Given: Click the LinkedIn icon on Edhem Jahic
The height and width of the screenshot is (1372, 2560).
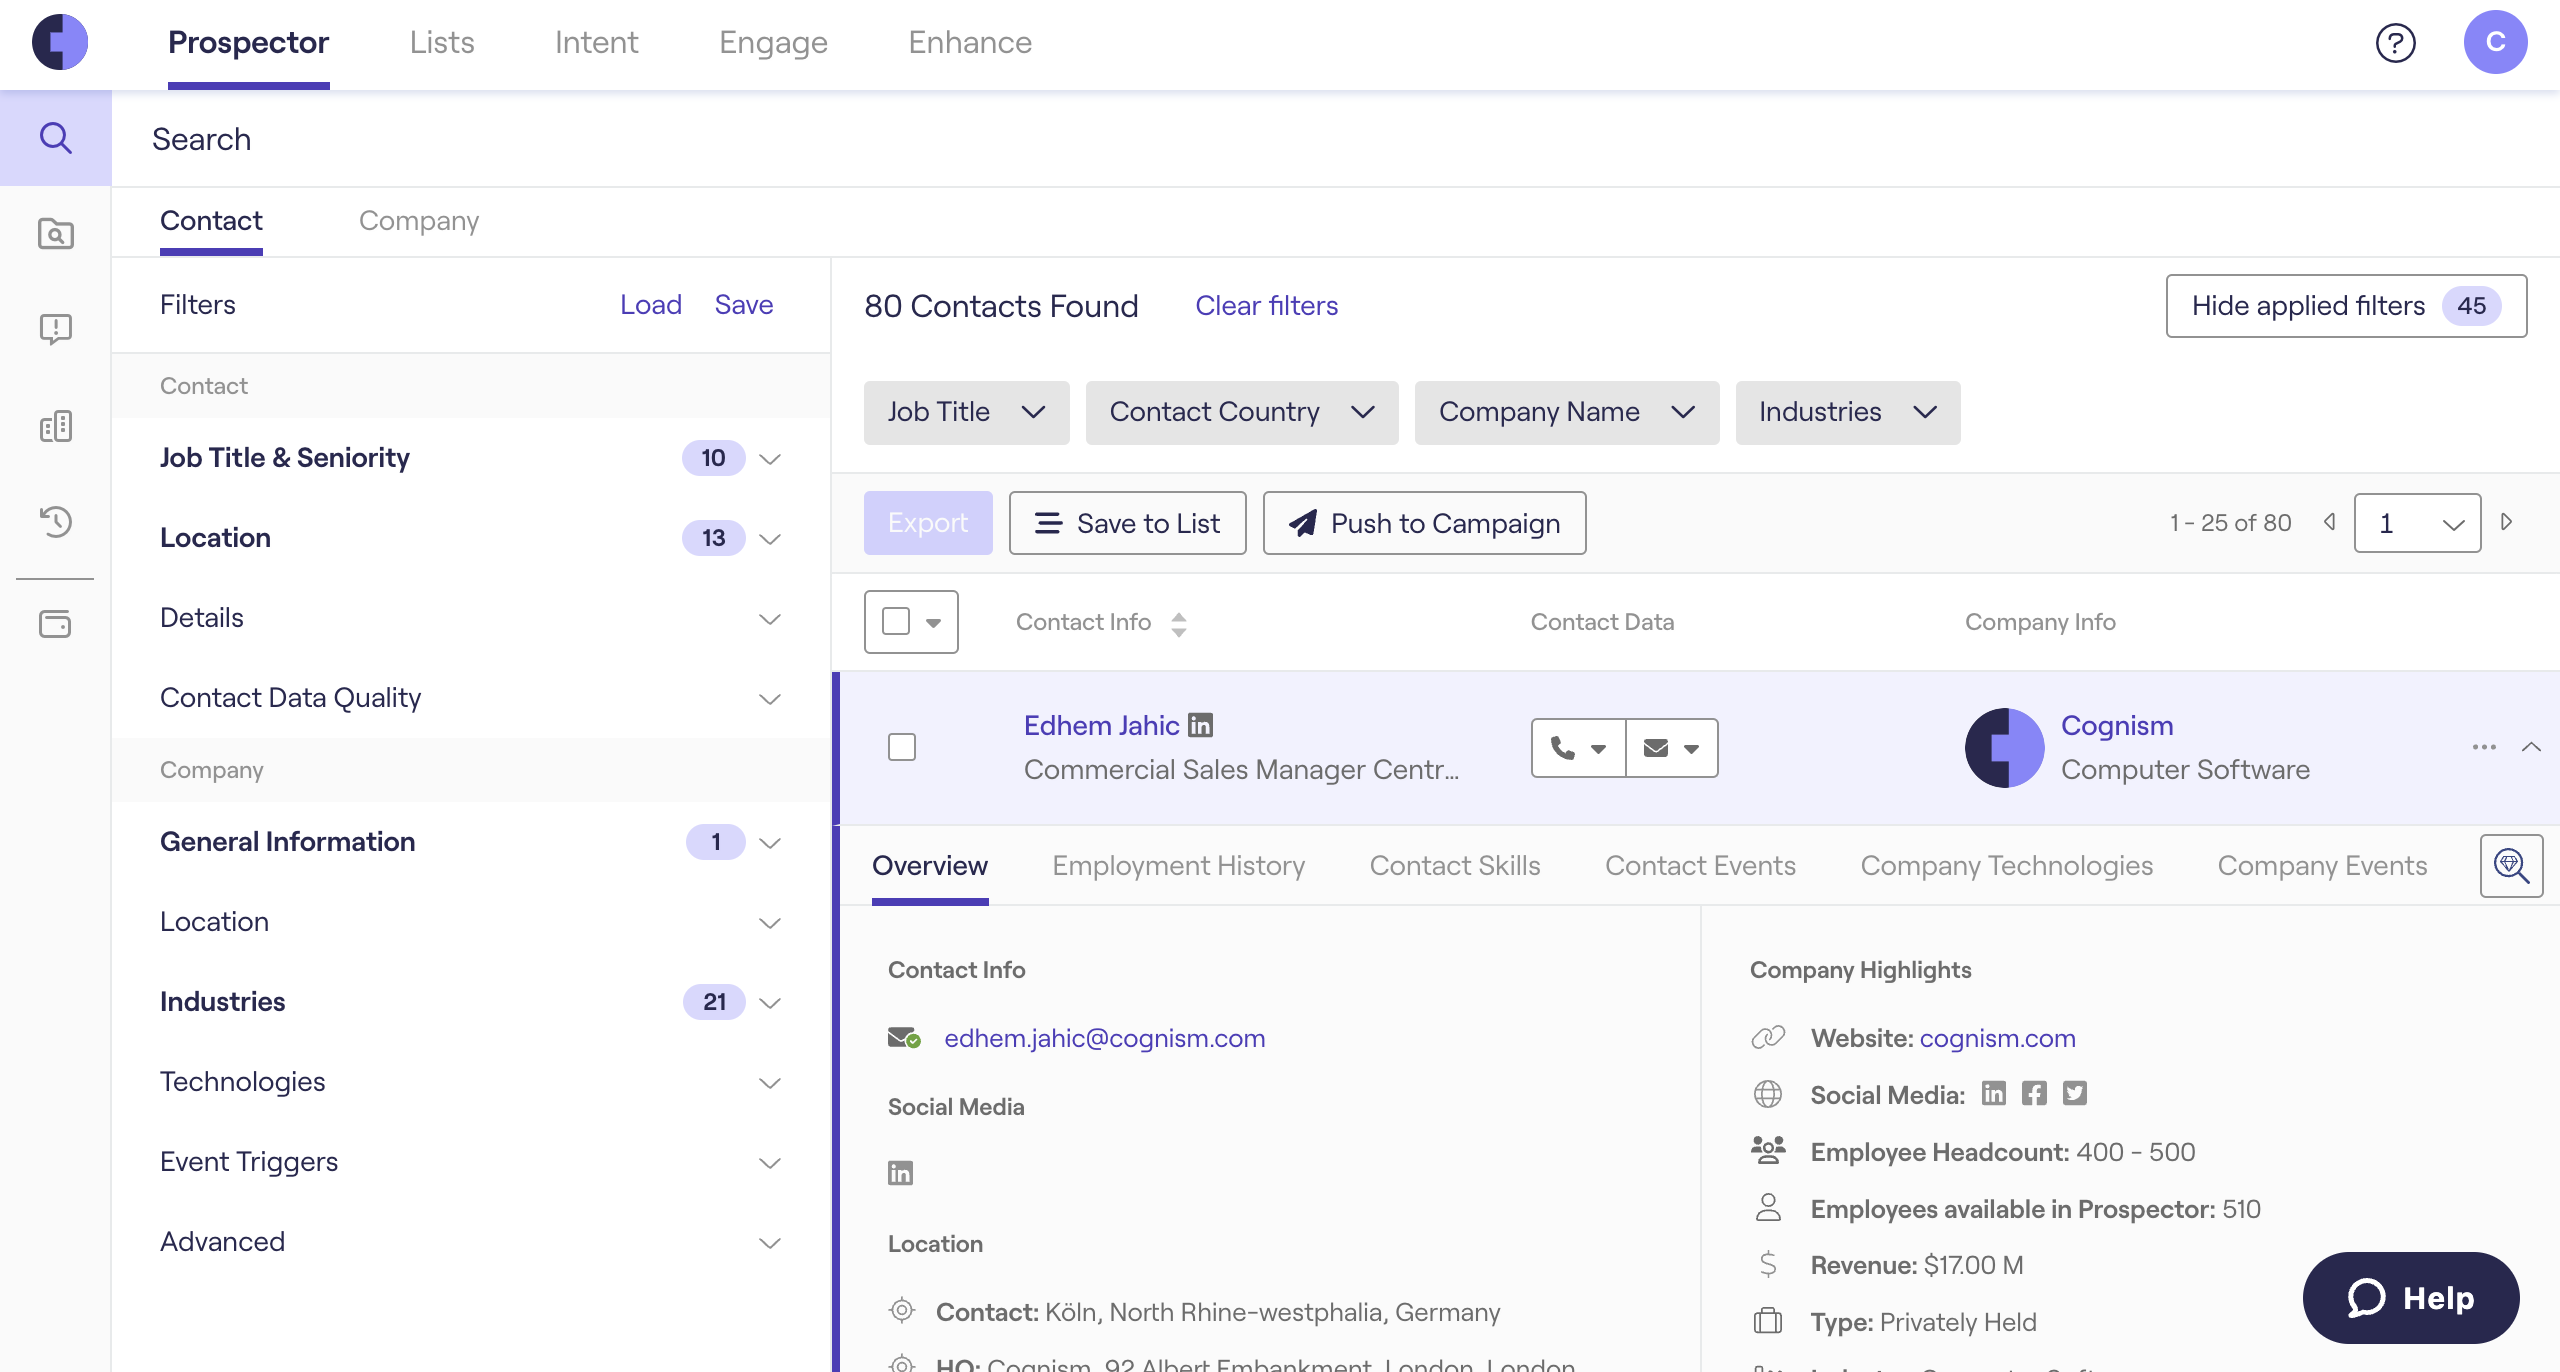Looking at the screenshot, I should (1200, 725).
